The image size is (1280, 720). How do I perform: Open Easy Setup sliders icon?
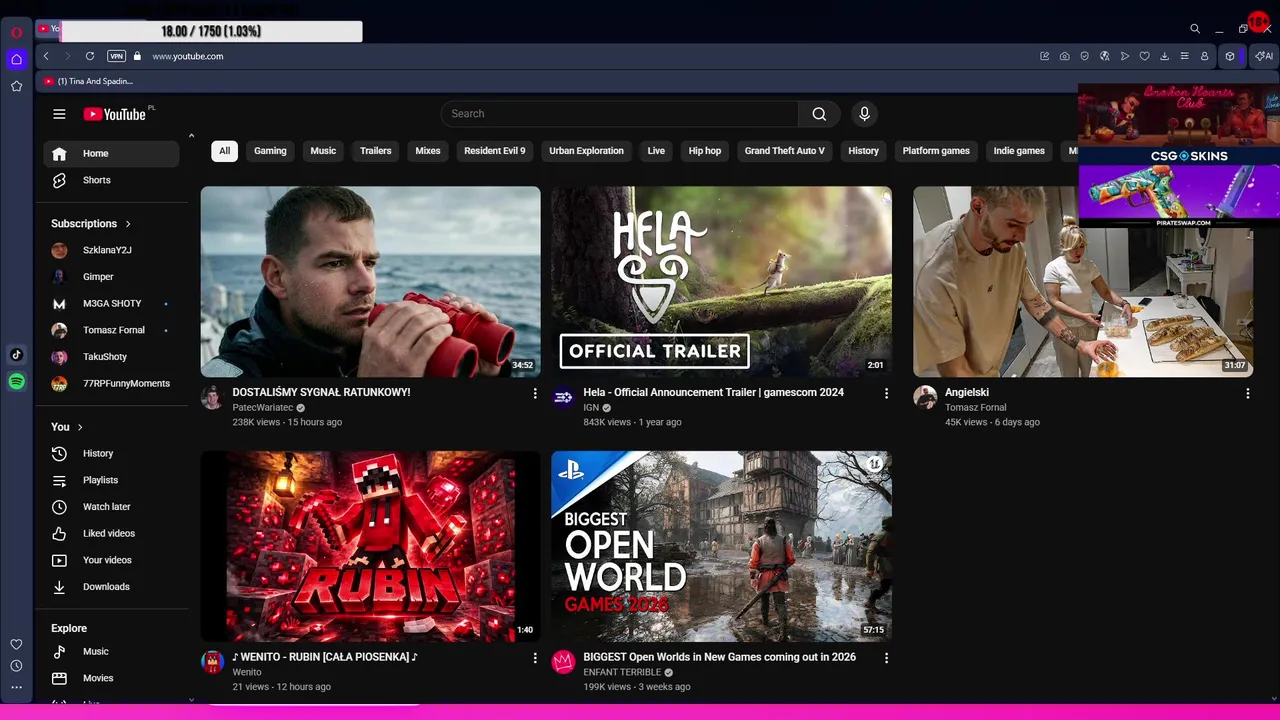pos(1185,56)
